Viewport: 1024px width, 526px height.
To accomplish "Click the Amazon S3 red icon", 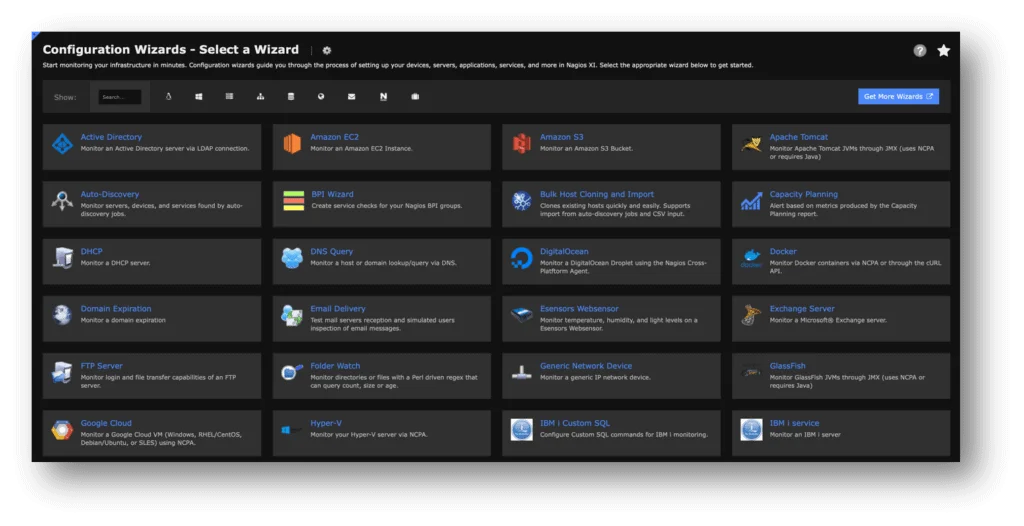I will point(522,144).
